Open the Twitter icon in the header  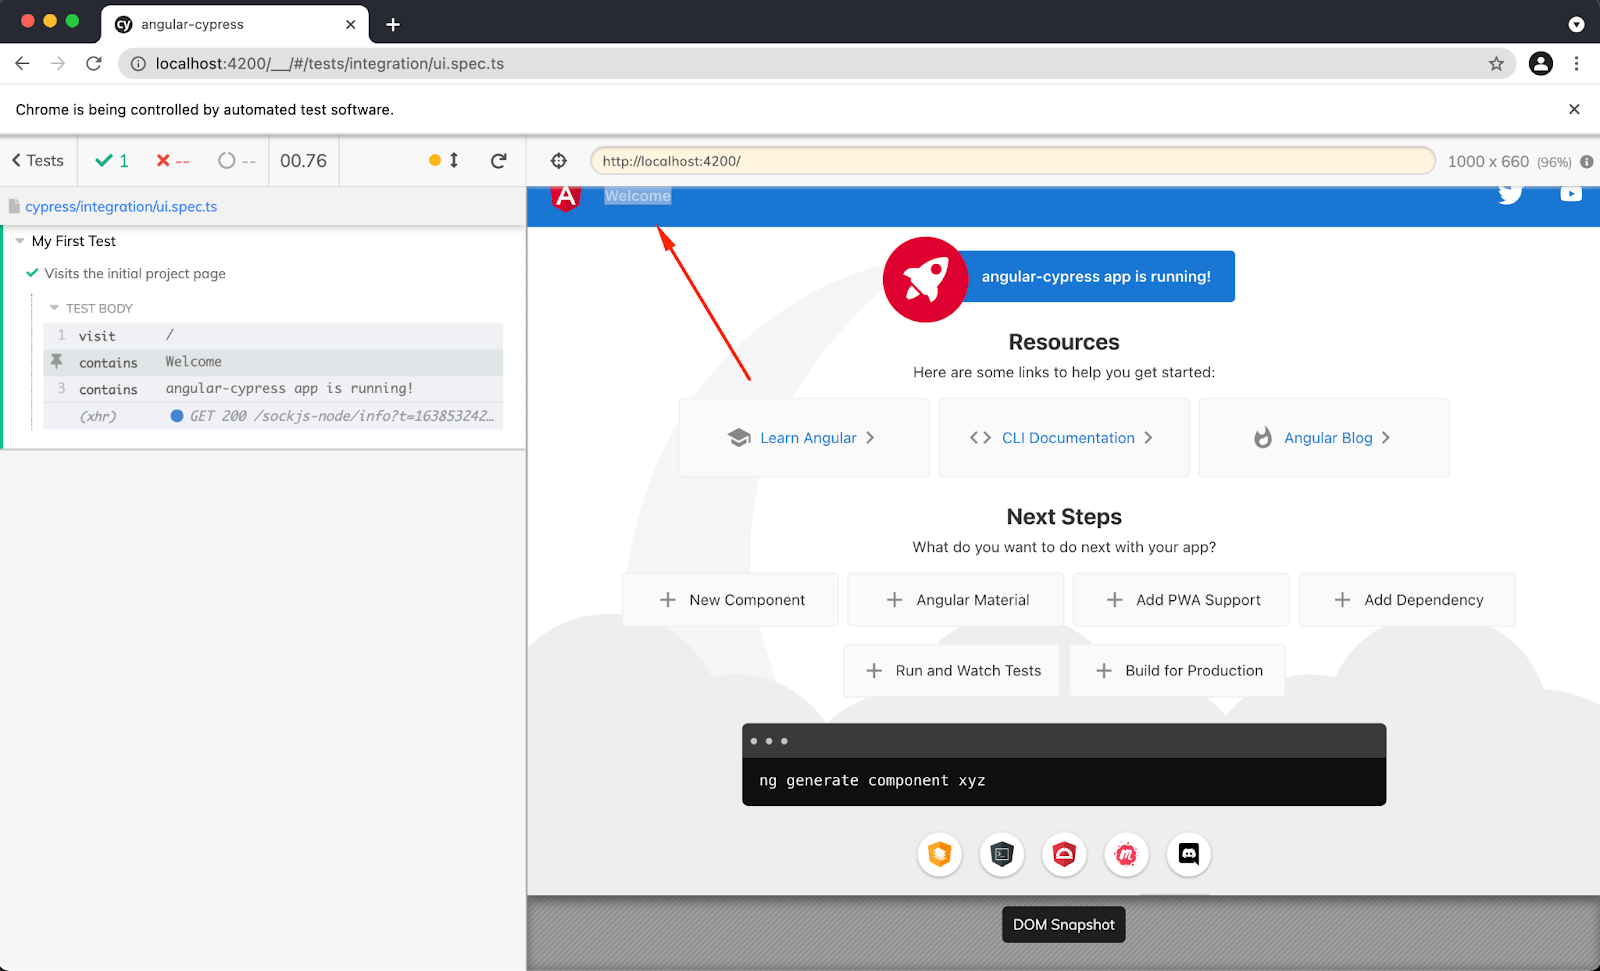1510,194
